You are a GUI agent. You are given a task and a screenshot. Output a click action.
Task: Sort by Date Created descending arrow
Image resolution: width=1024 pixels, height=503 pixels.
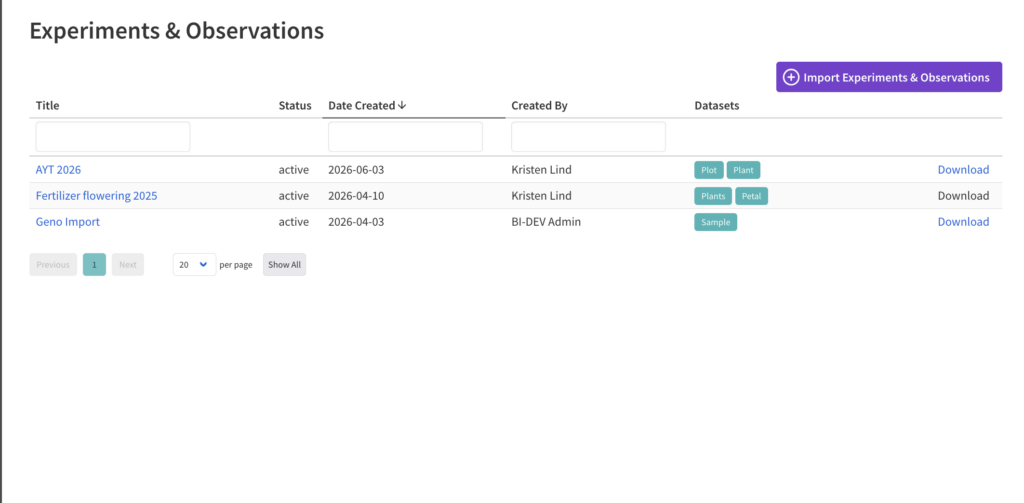402,105
